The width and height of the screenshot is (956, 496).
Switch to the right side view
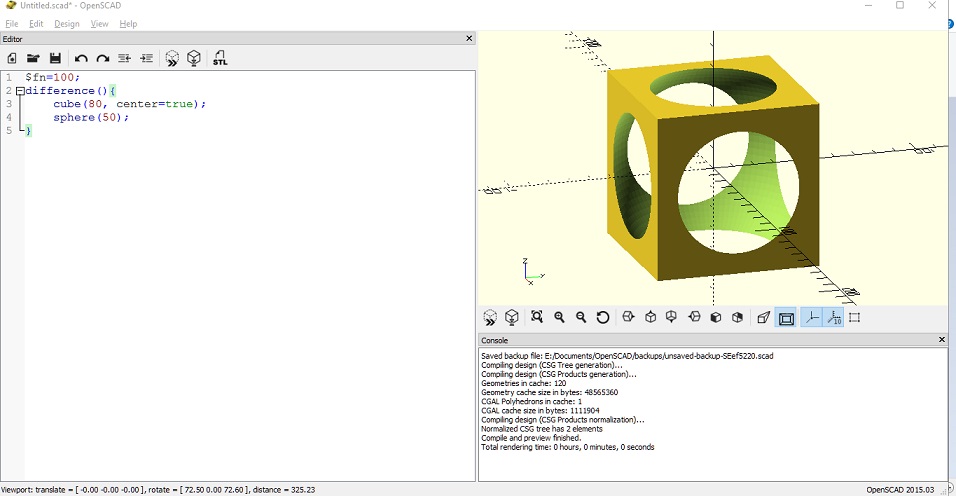[x=628, y=317]
